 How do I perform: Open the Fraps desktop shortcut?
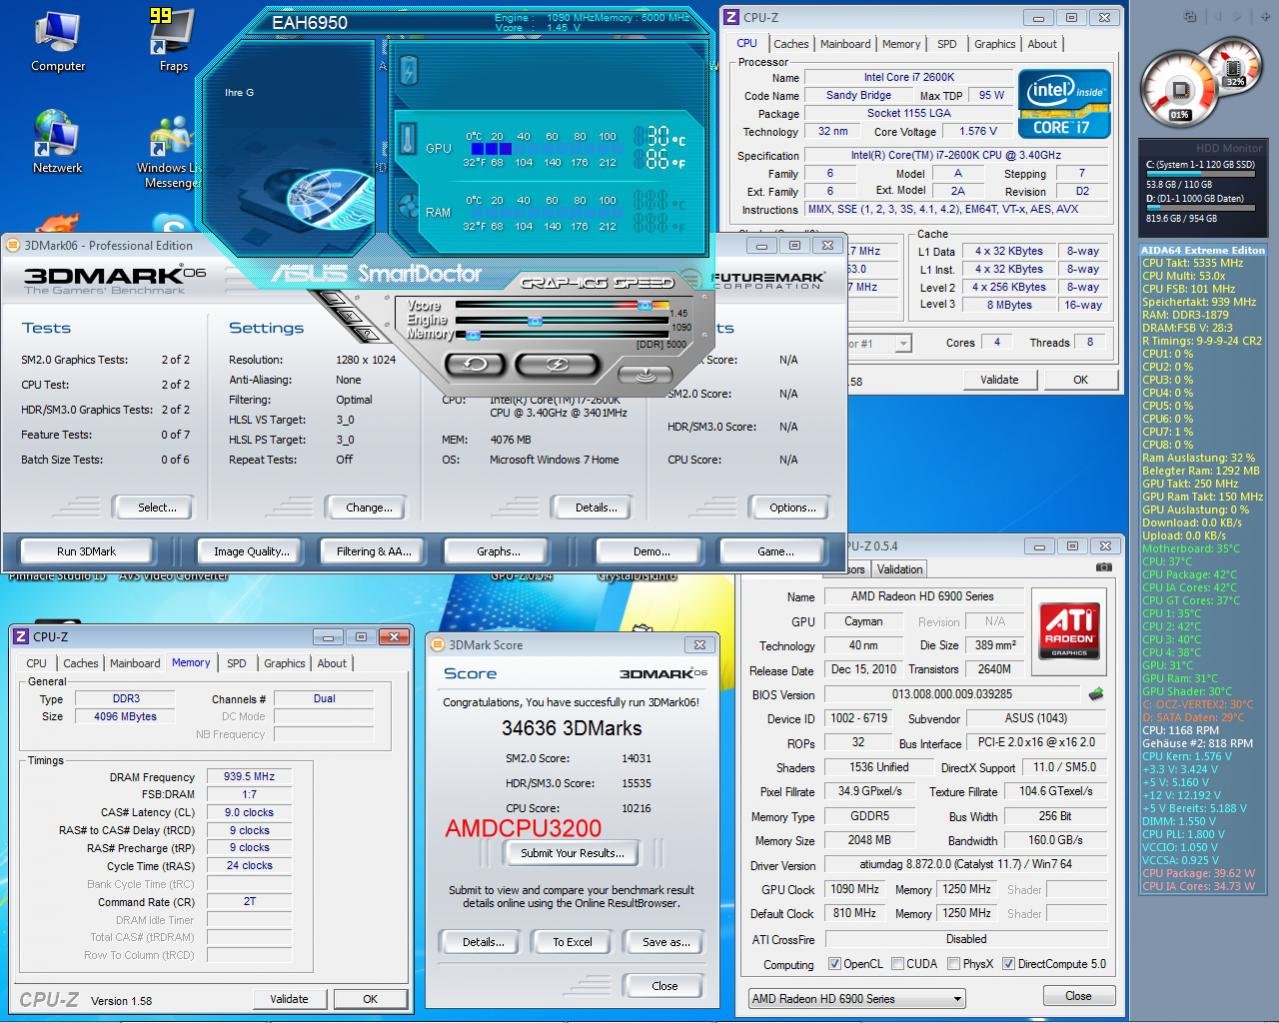[173, 42]
